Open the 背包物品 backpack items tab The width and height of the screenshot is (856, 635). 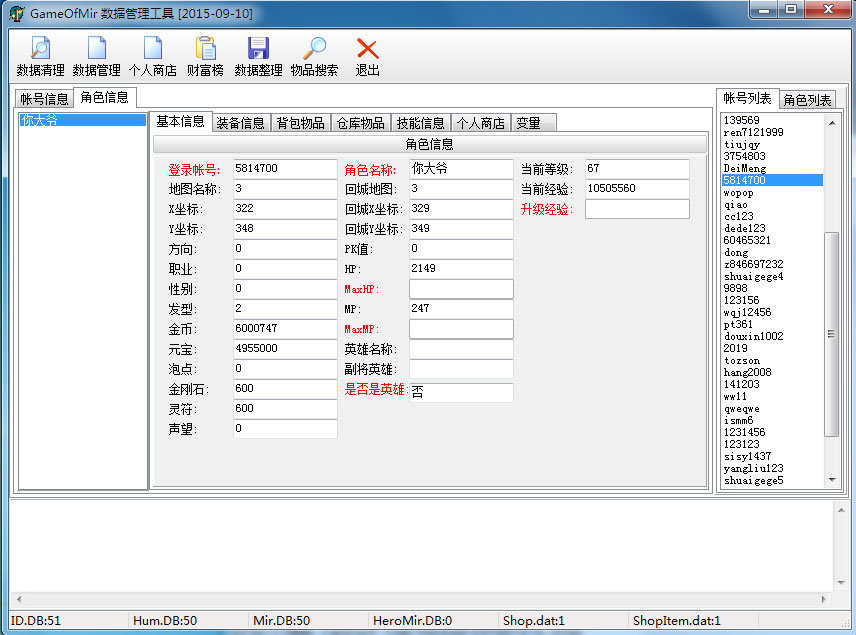300,123
